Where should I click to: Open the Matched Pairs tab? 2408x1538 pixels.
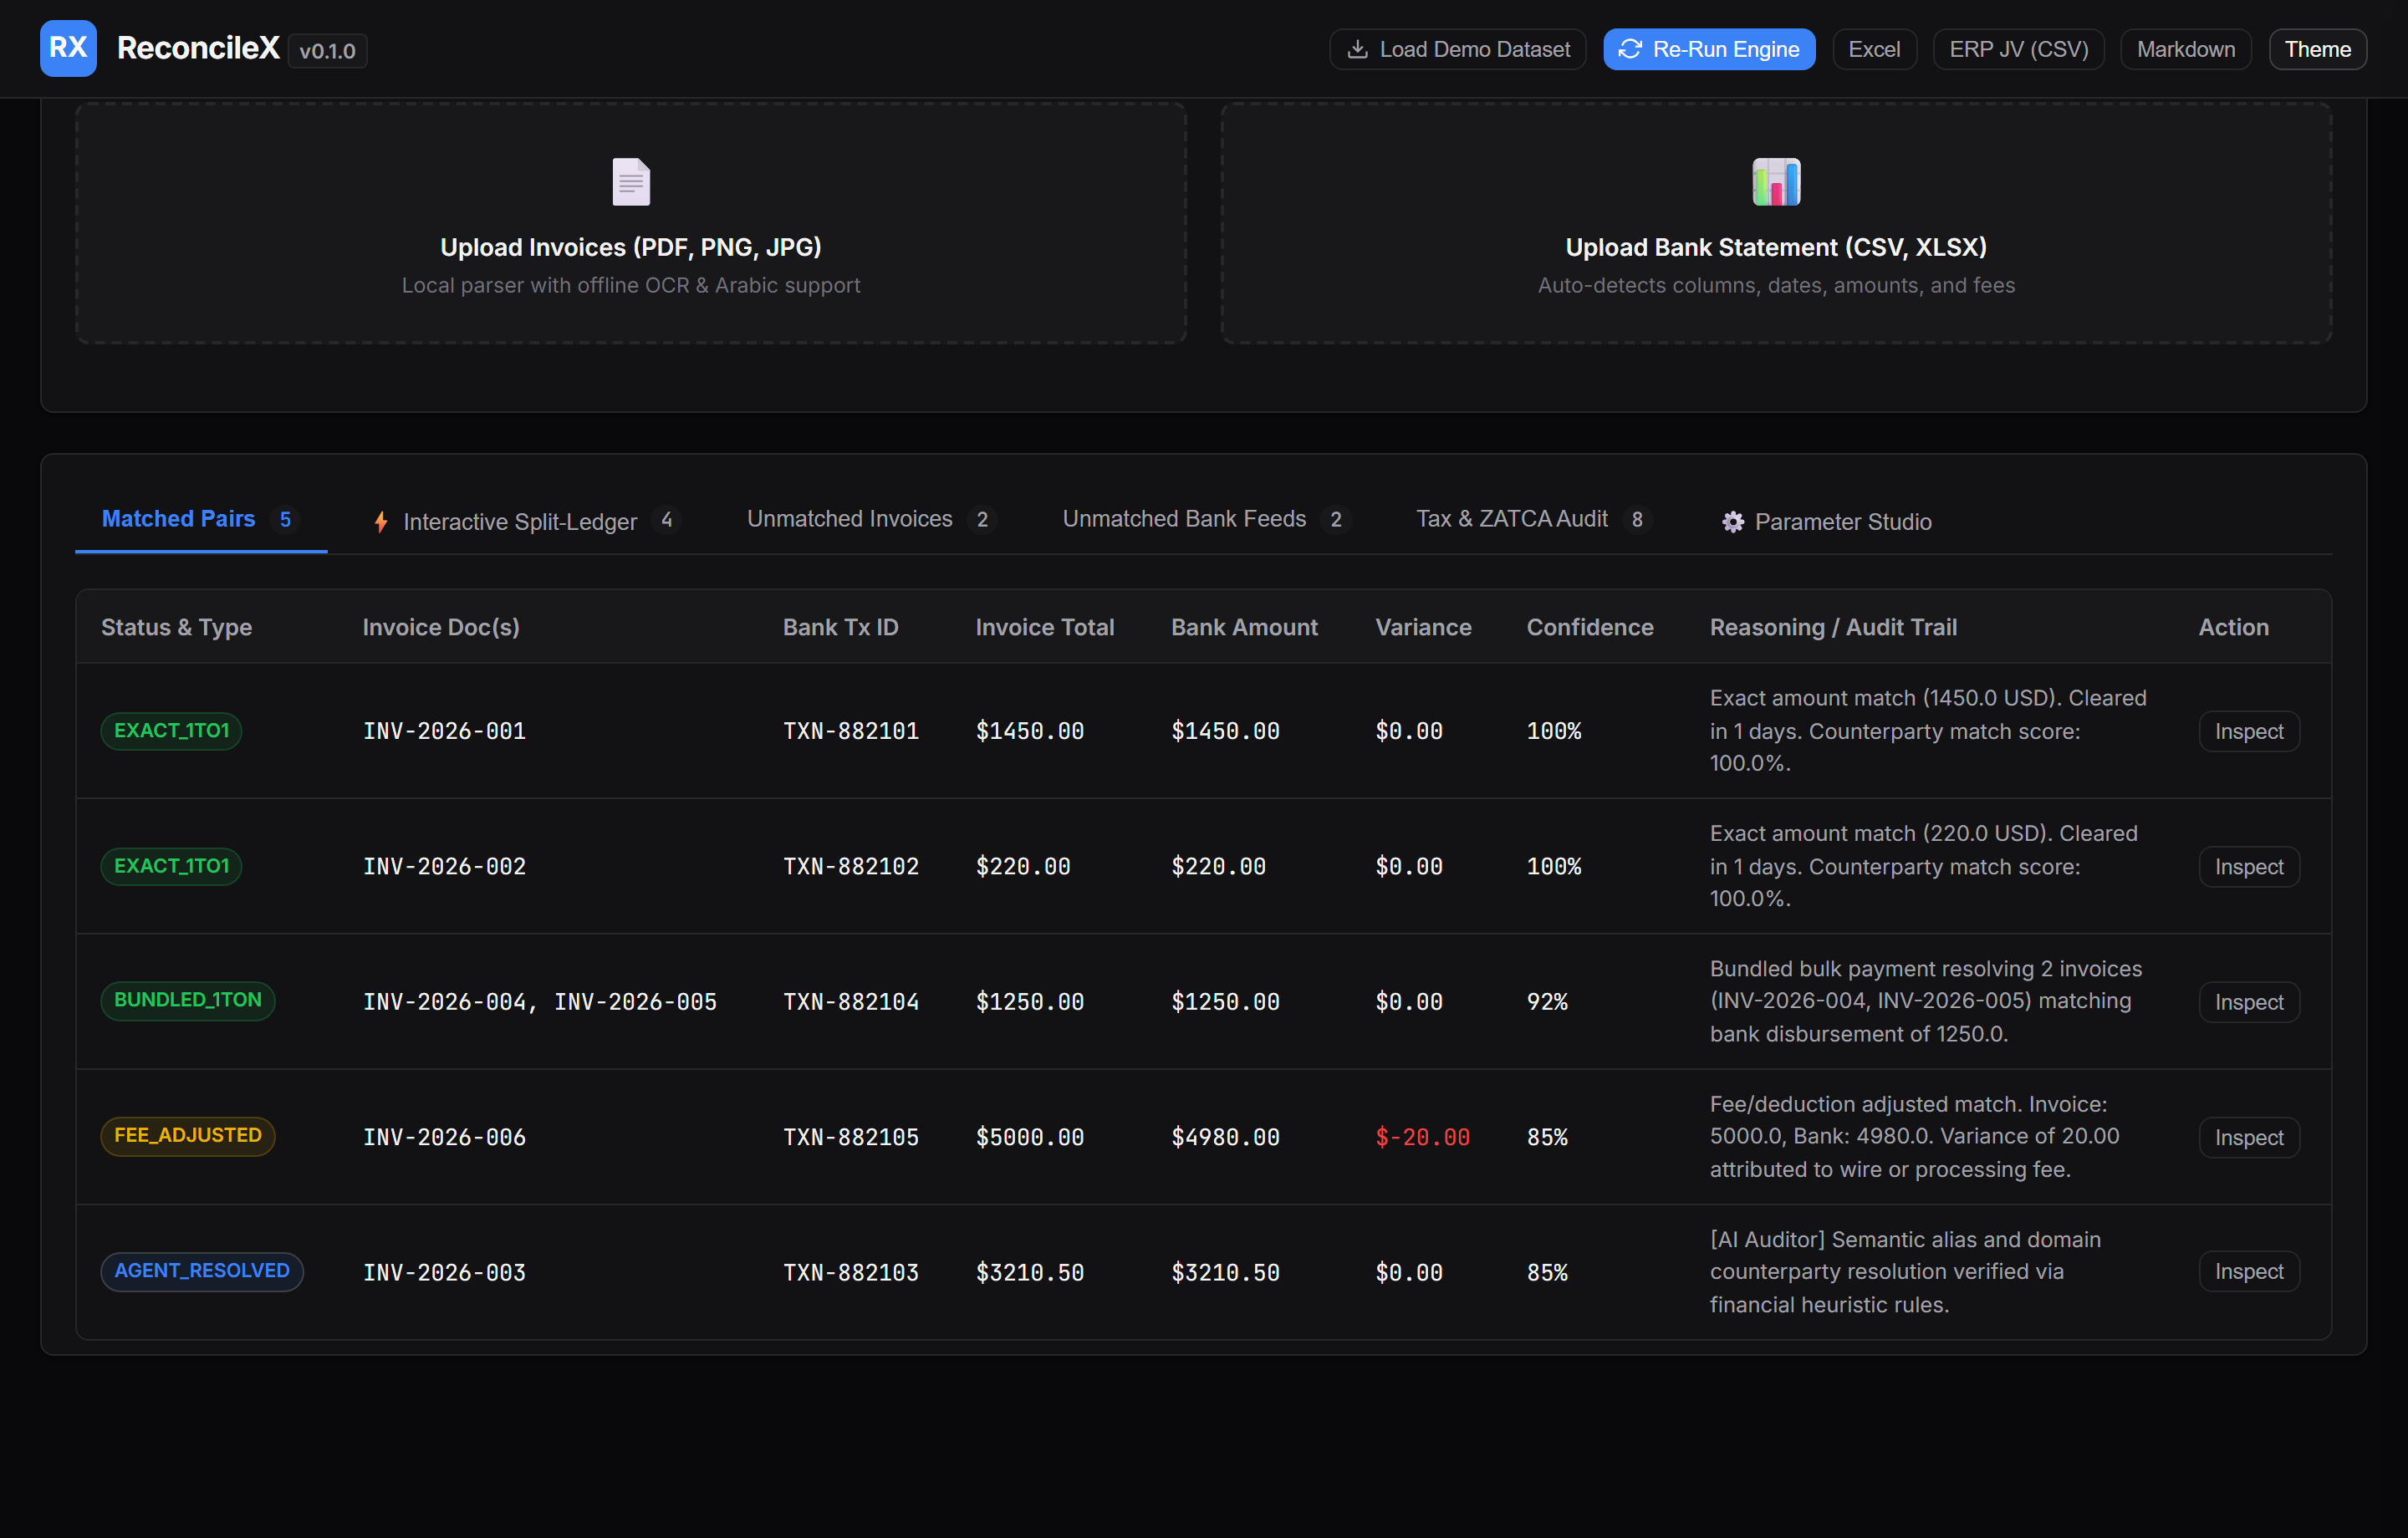pos(201,519)
